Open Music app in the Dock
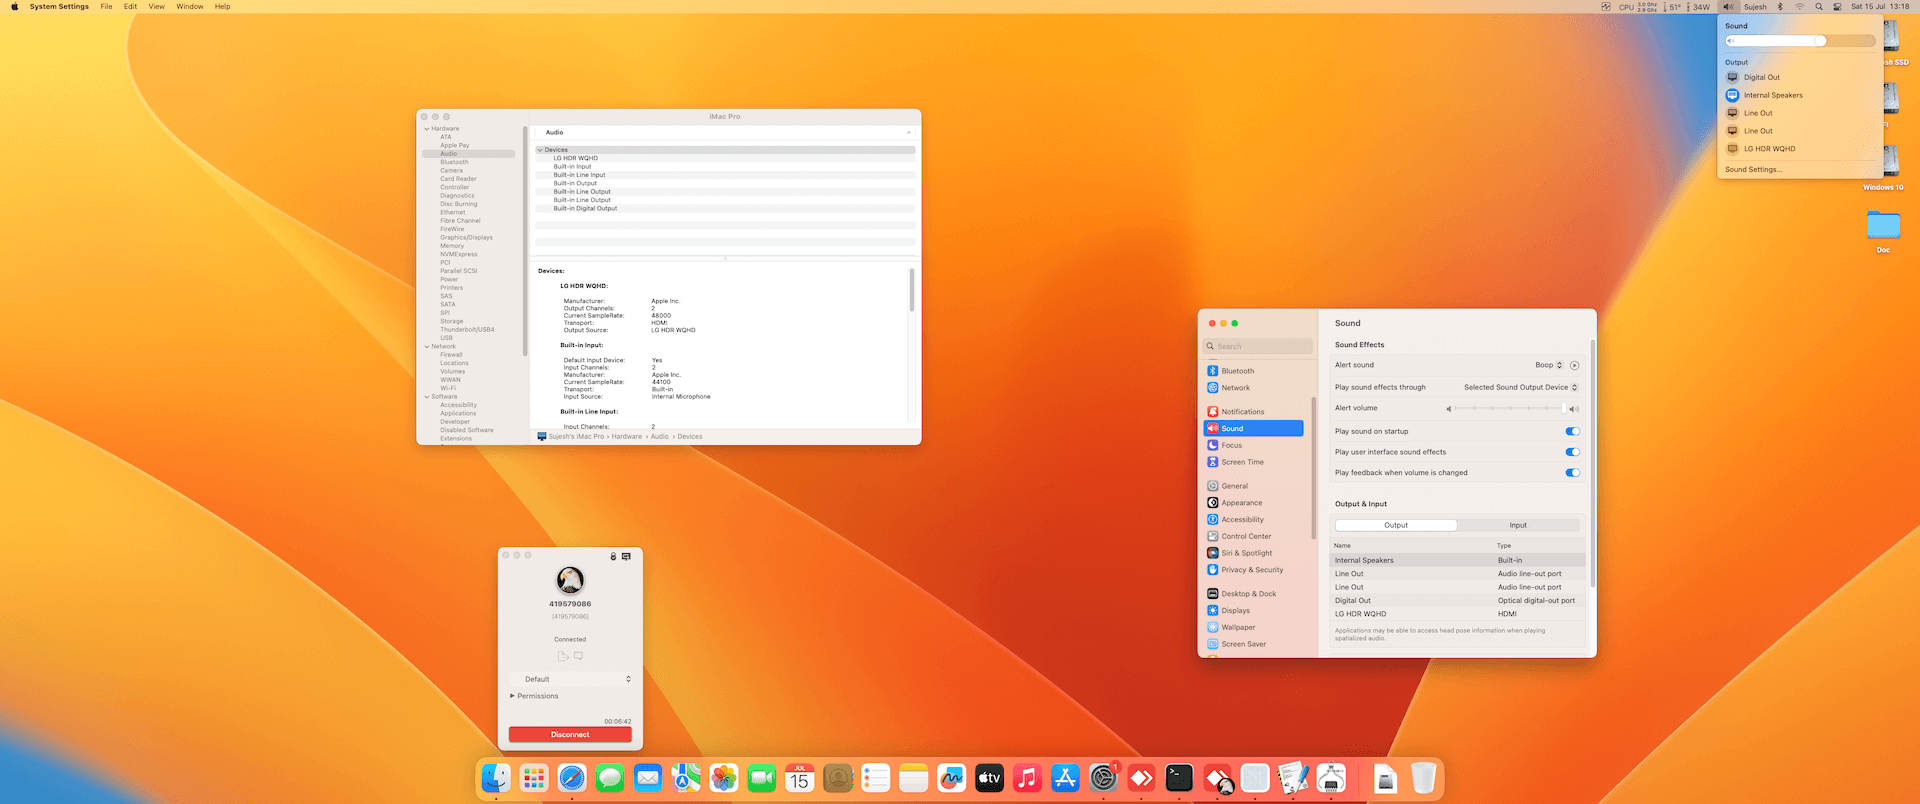1920x804 pixels. pos(1028,778)
